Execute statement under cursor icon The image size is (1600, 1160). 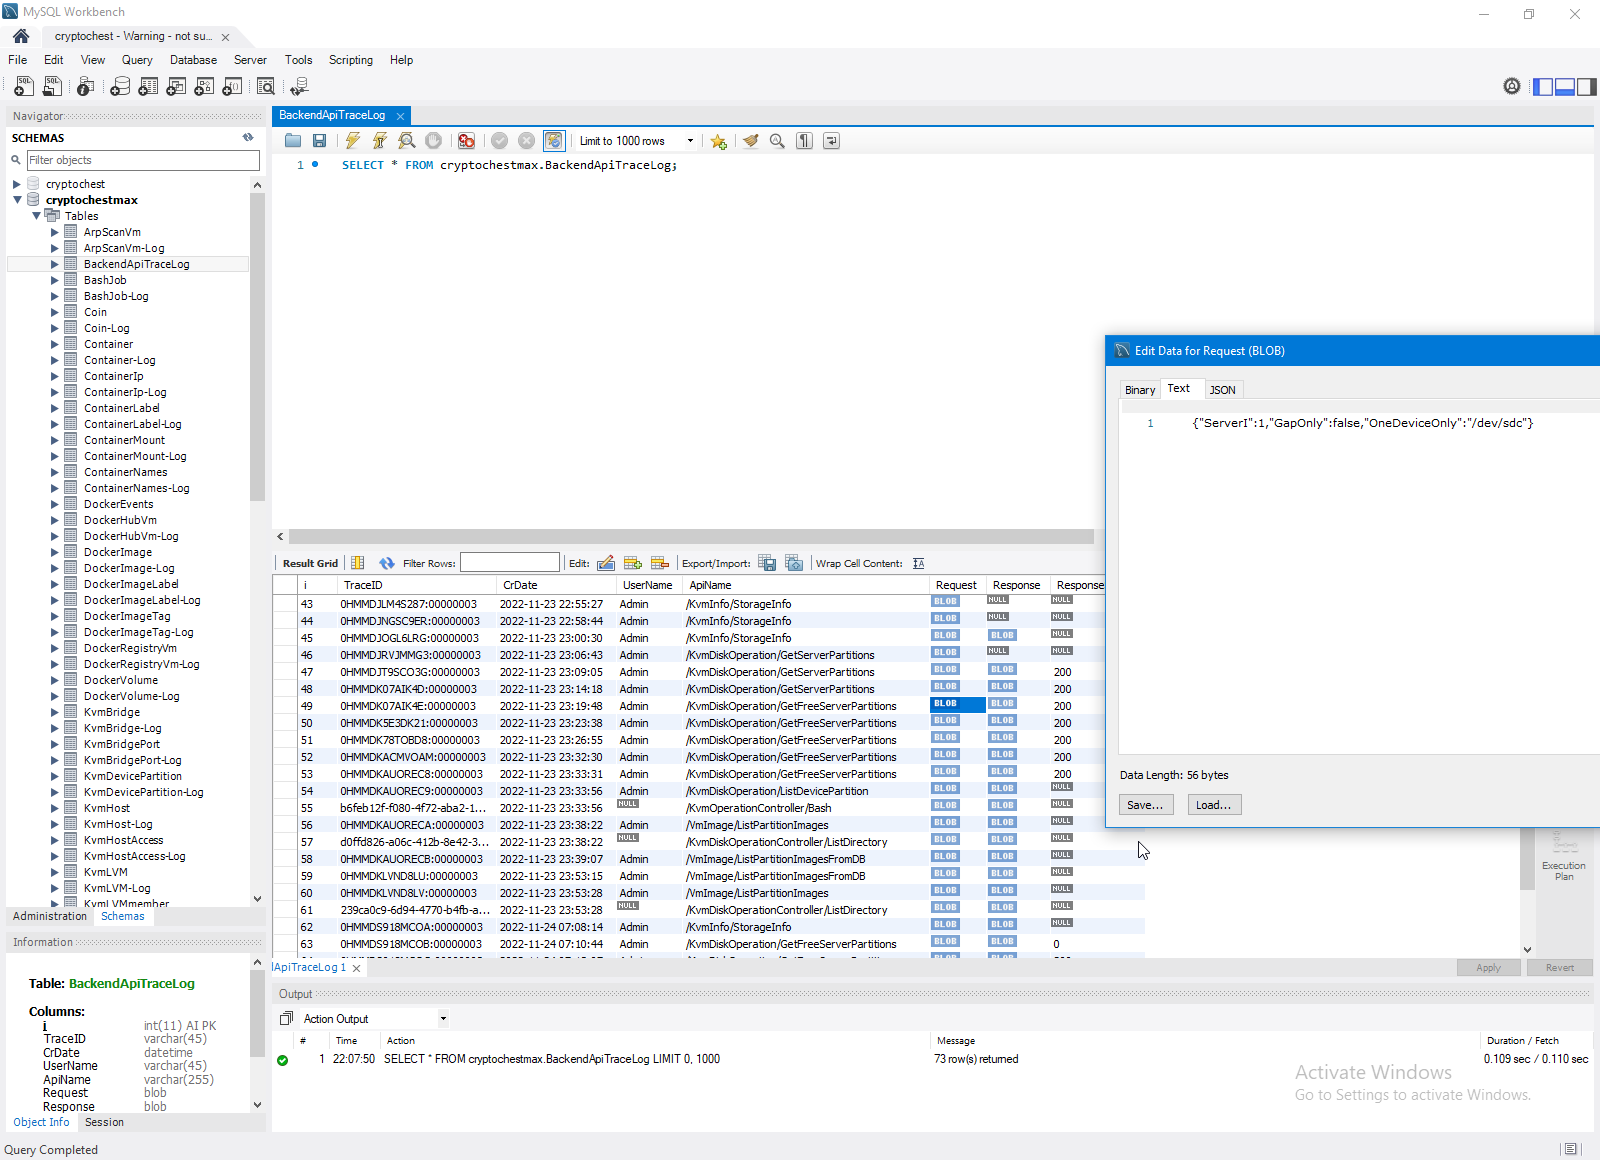(380, 141)
